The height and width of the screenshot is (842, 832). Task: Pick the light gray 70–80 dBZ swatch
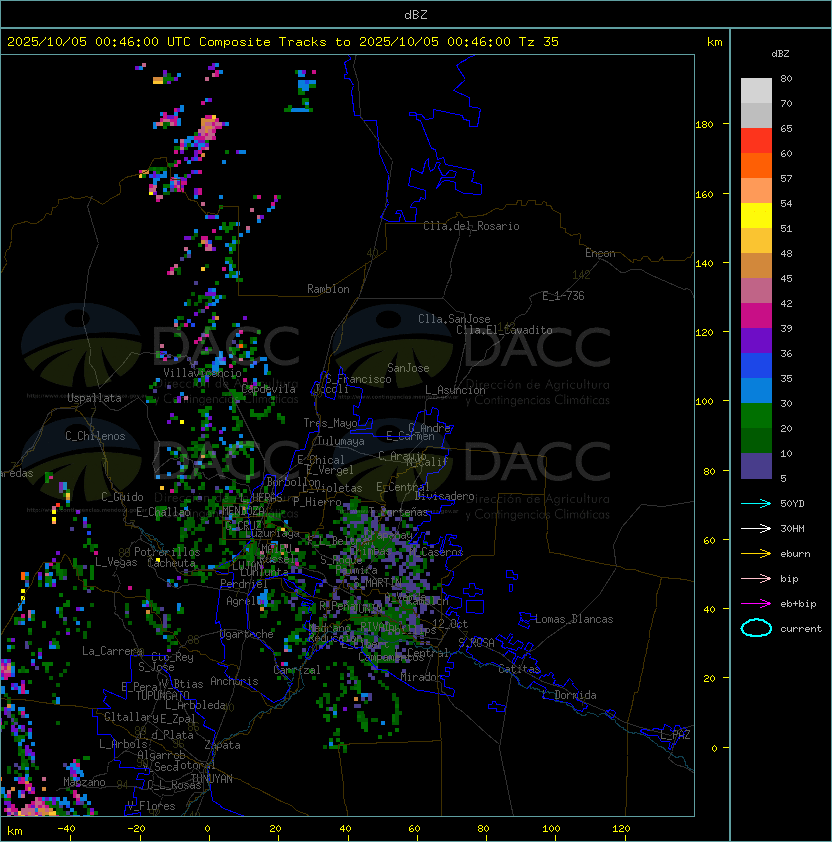click(x=756, y=91)
